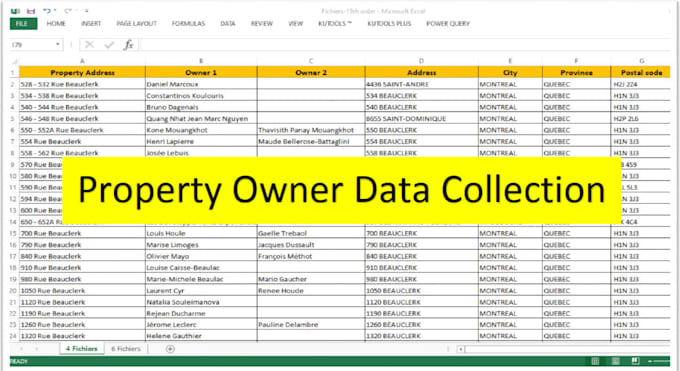Select cell with Thavisith Panay Mouangkhot
680x371 pixels.
pos(311,130)
